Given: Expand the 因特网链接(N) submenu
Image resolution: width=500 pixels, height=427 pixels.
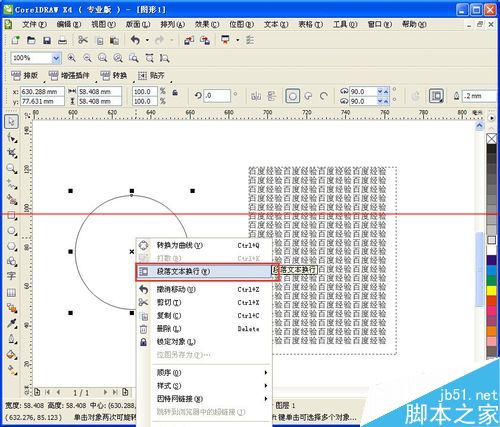Looking at the screenshot, I should click(266, 399).
